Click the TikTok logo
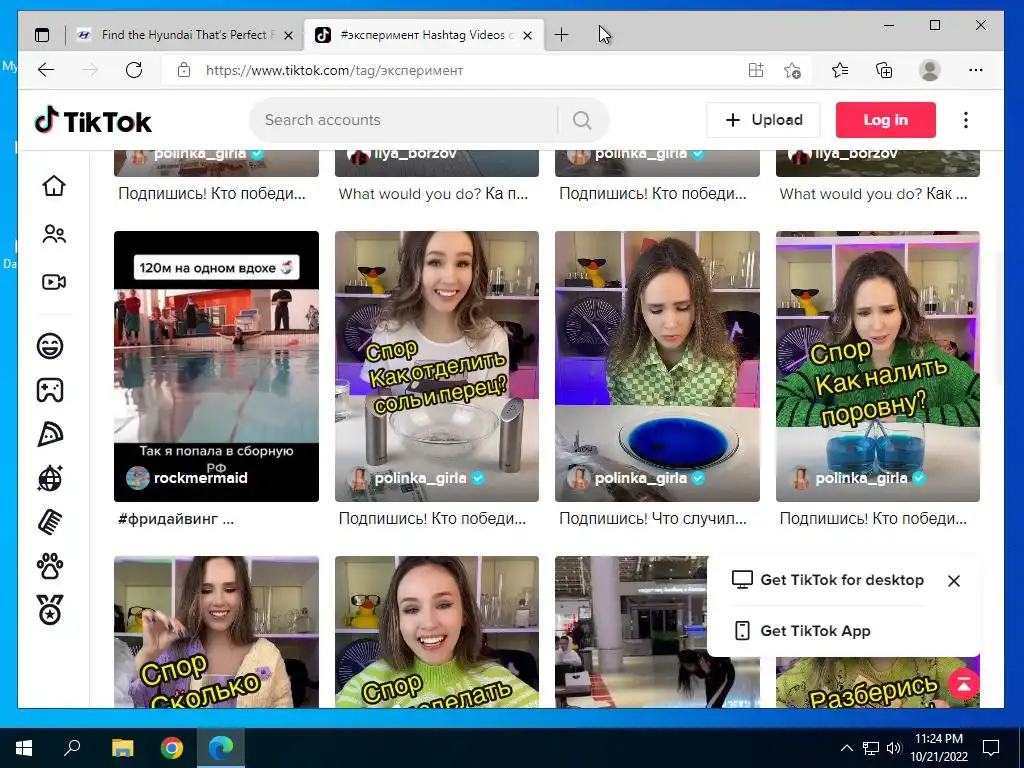Image resolution: width=1024 pixels, height=768 pixels. pyautogui.click(x=93, y=121)
